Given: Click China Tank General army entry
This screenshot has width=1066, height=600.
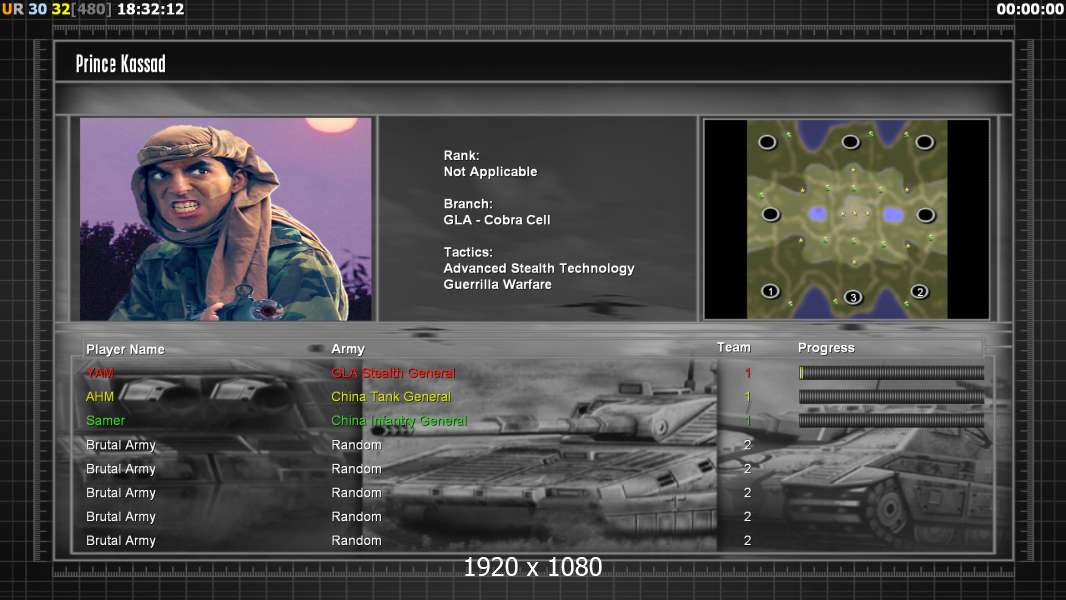Looking at the screenshot, I should 391,397.
